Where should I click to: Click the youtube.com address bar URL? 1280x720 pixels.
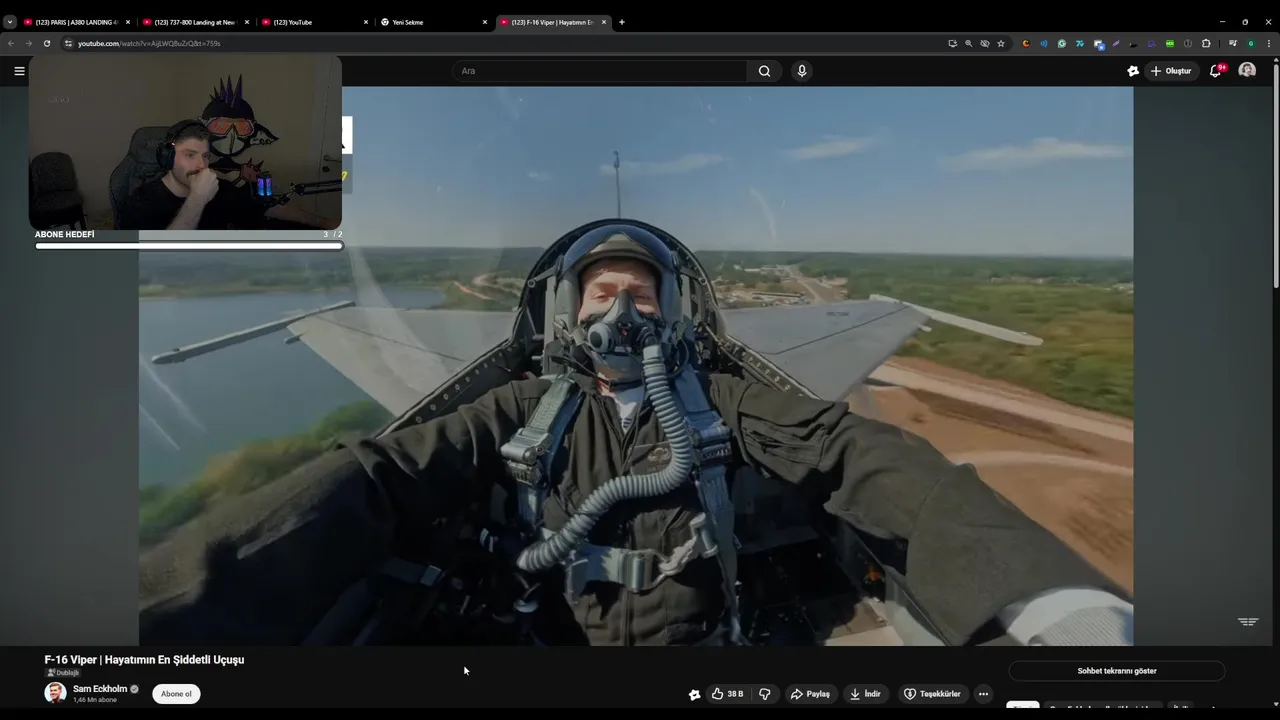point(149,43)
